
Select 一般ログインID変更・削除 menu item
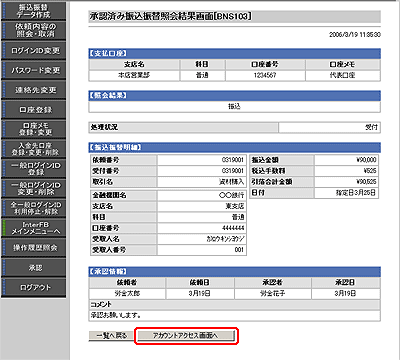34,188
